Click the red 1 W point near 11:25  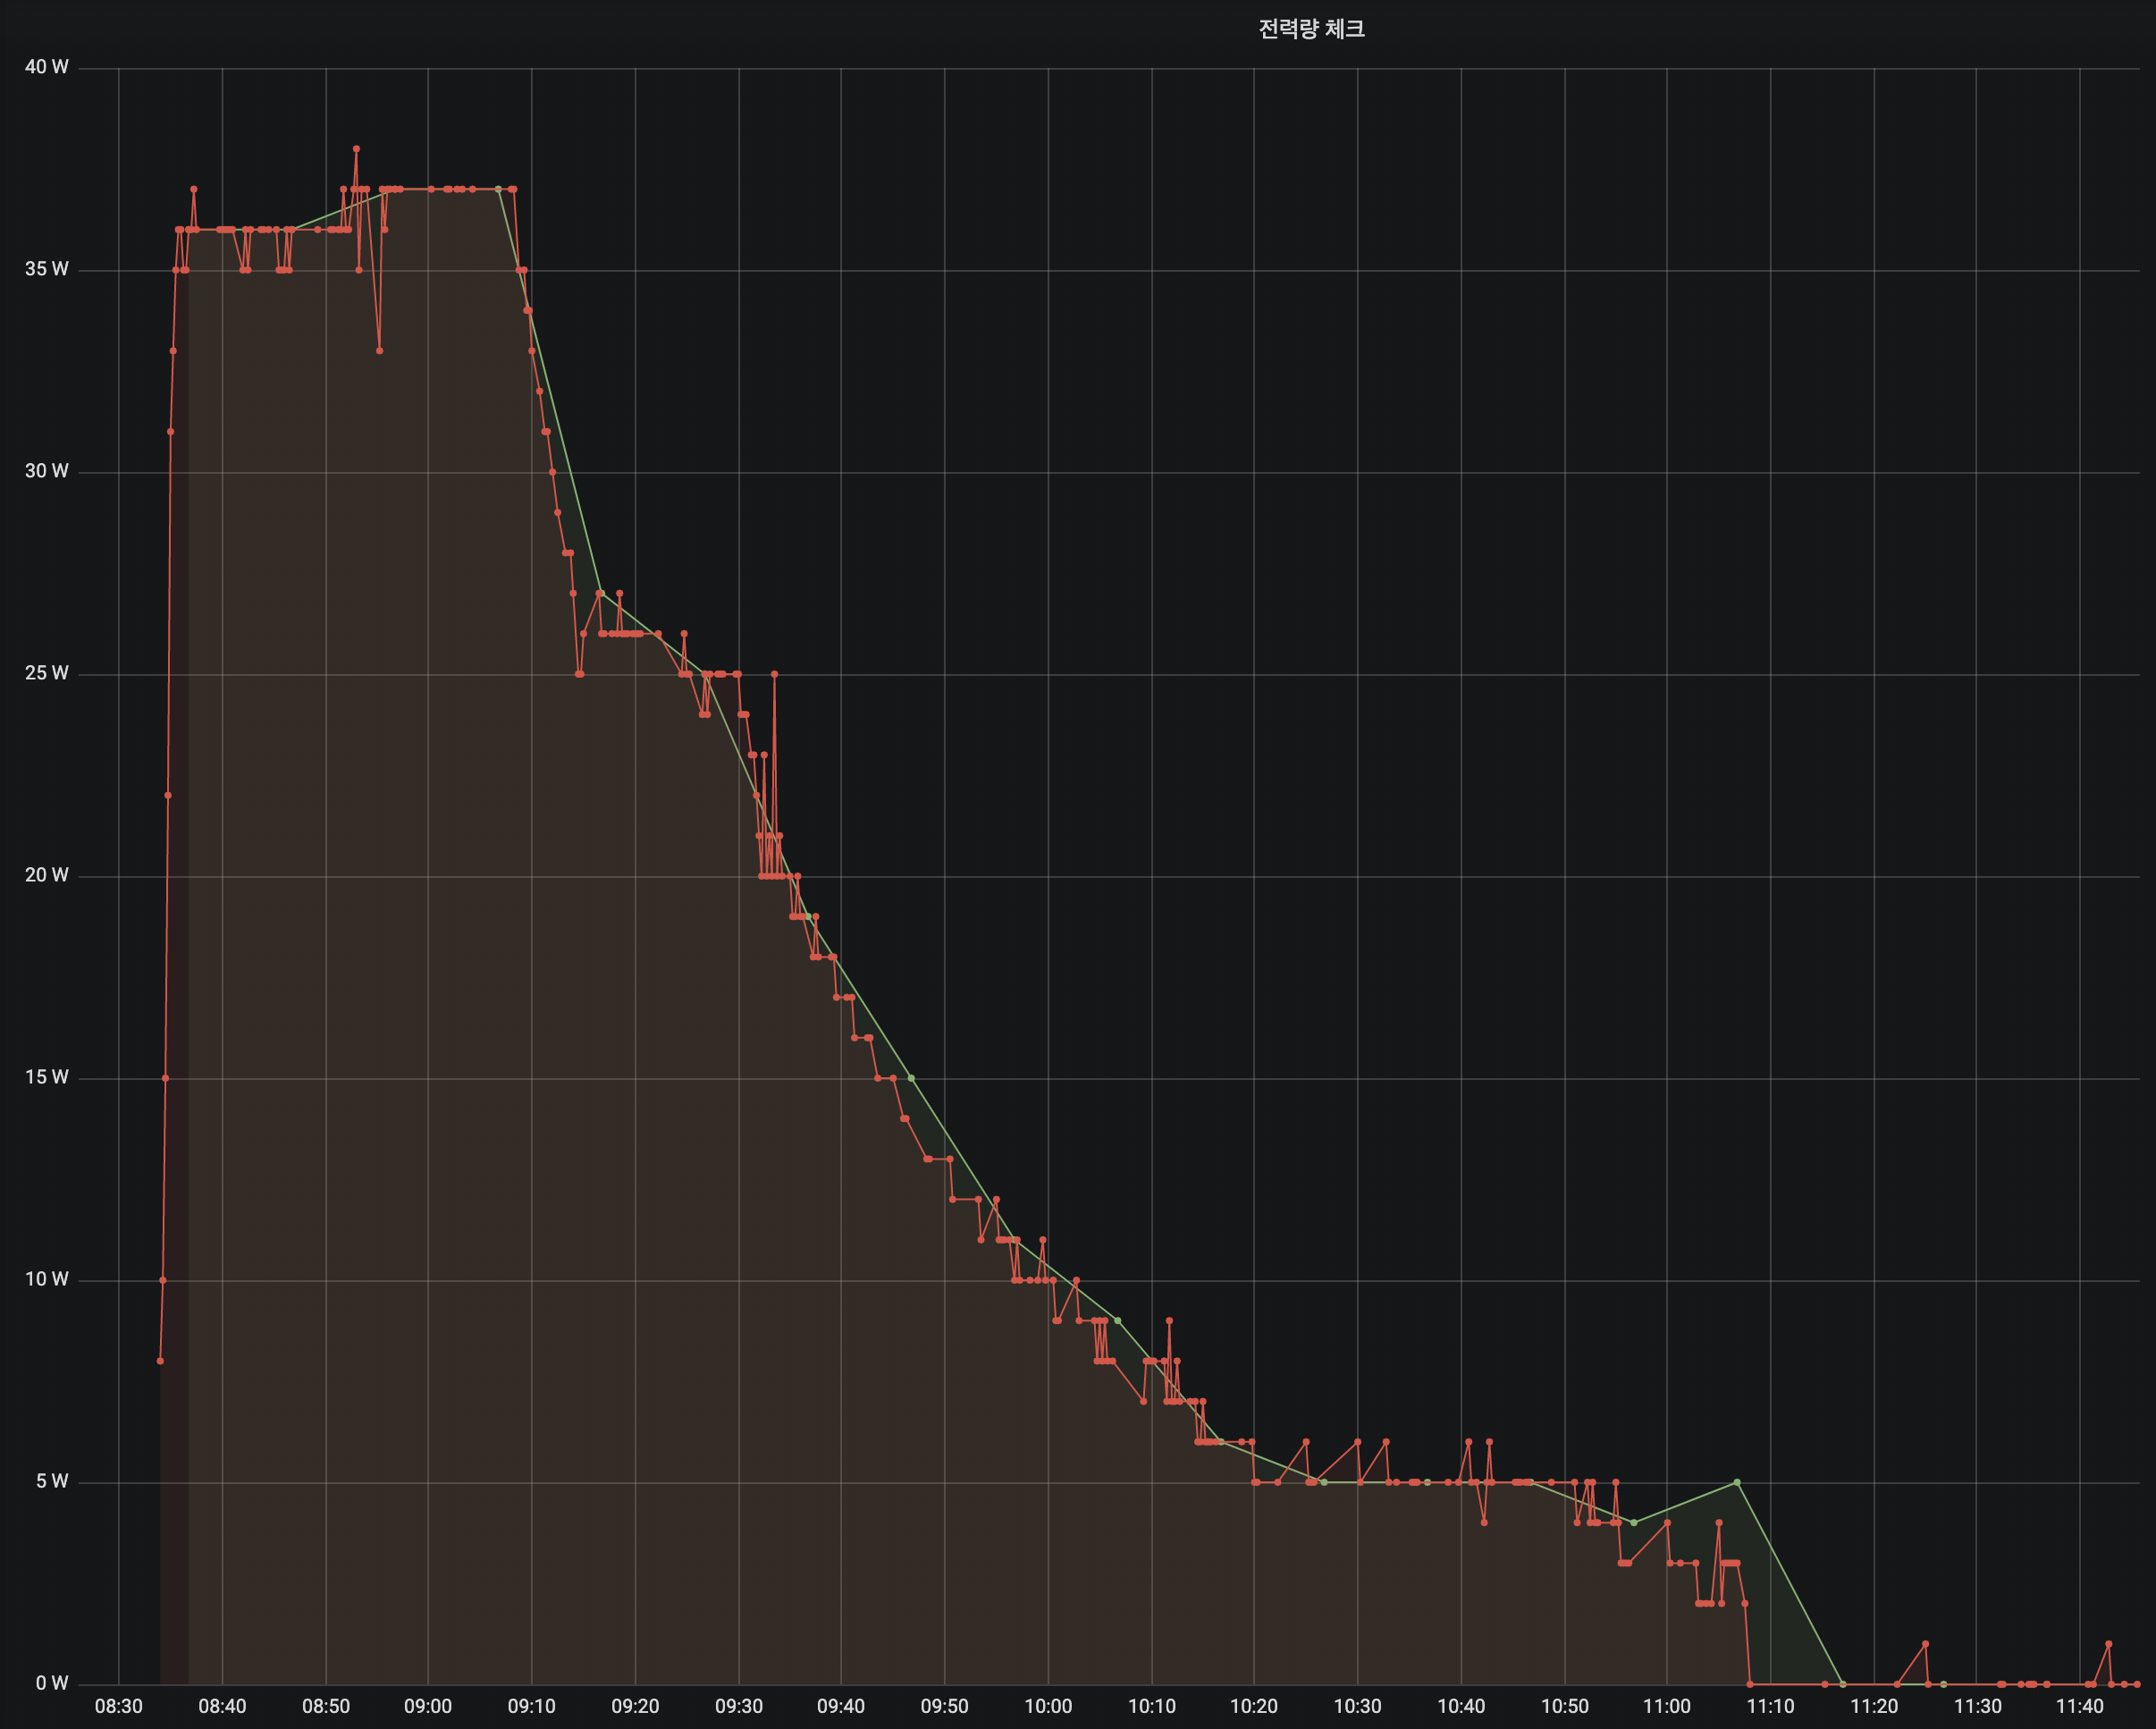[1925, 1644]
